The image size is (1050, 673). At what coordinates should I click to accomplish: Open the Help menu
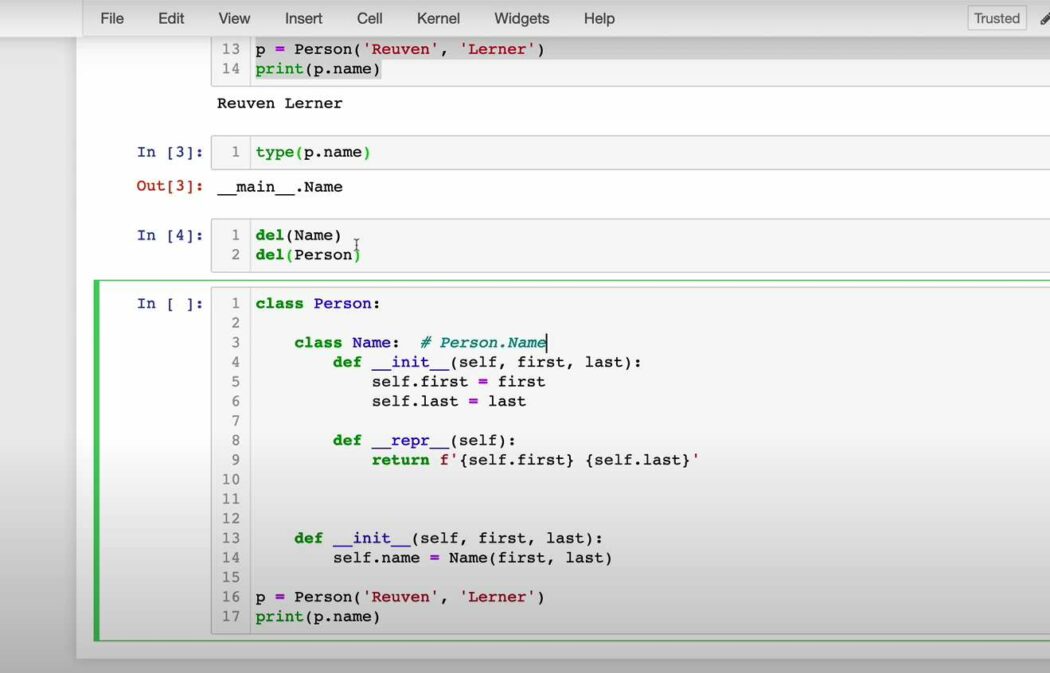tap(598, 18)
